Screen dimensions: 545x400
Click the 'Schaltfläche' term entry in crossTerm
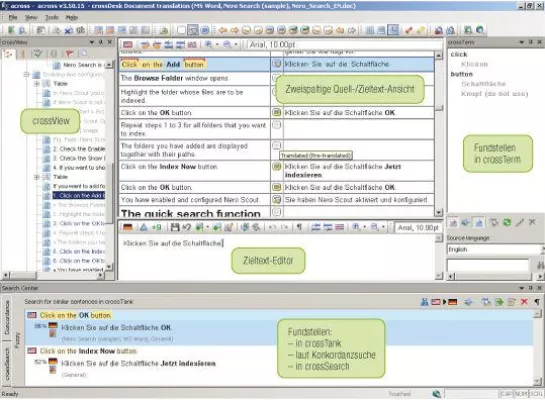[x=483, y=84]
